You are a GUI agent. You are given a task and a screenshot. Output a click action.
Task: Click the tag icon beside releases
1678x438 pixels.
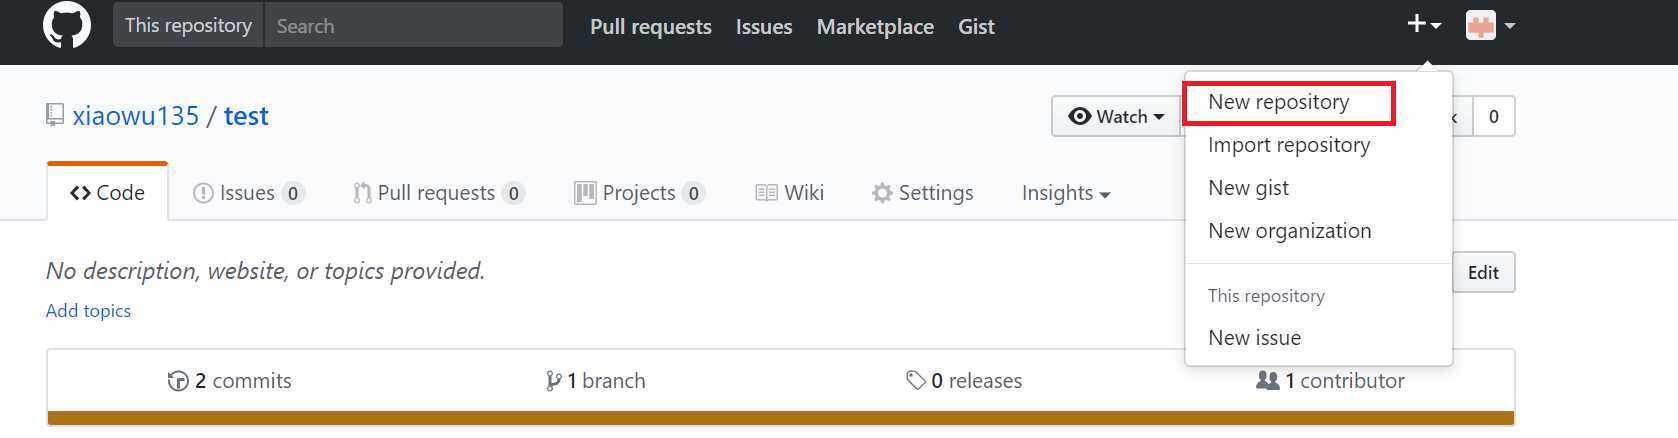915,381
